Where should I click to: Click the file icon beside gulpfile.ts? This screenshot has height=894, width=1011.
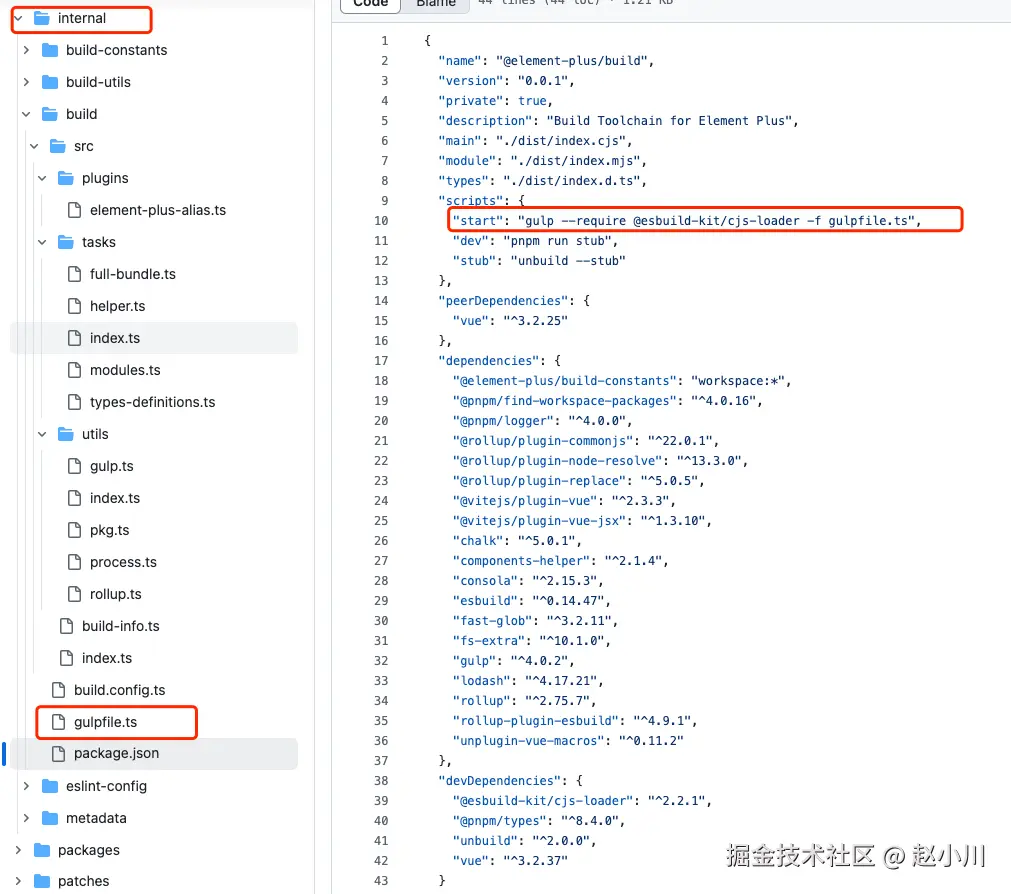59,722
